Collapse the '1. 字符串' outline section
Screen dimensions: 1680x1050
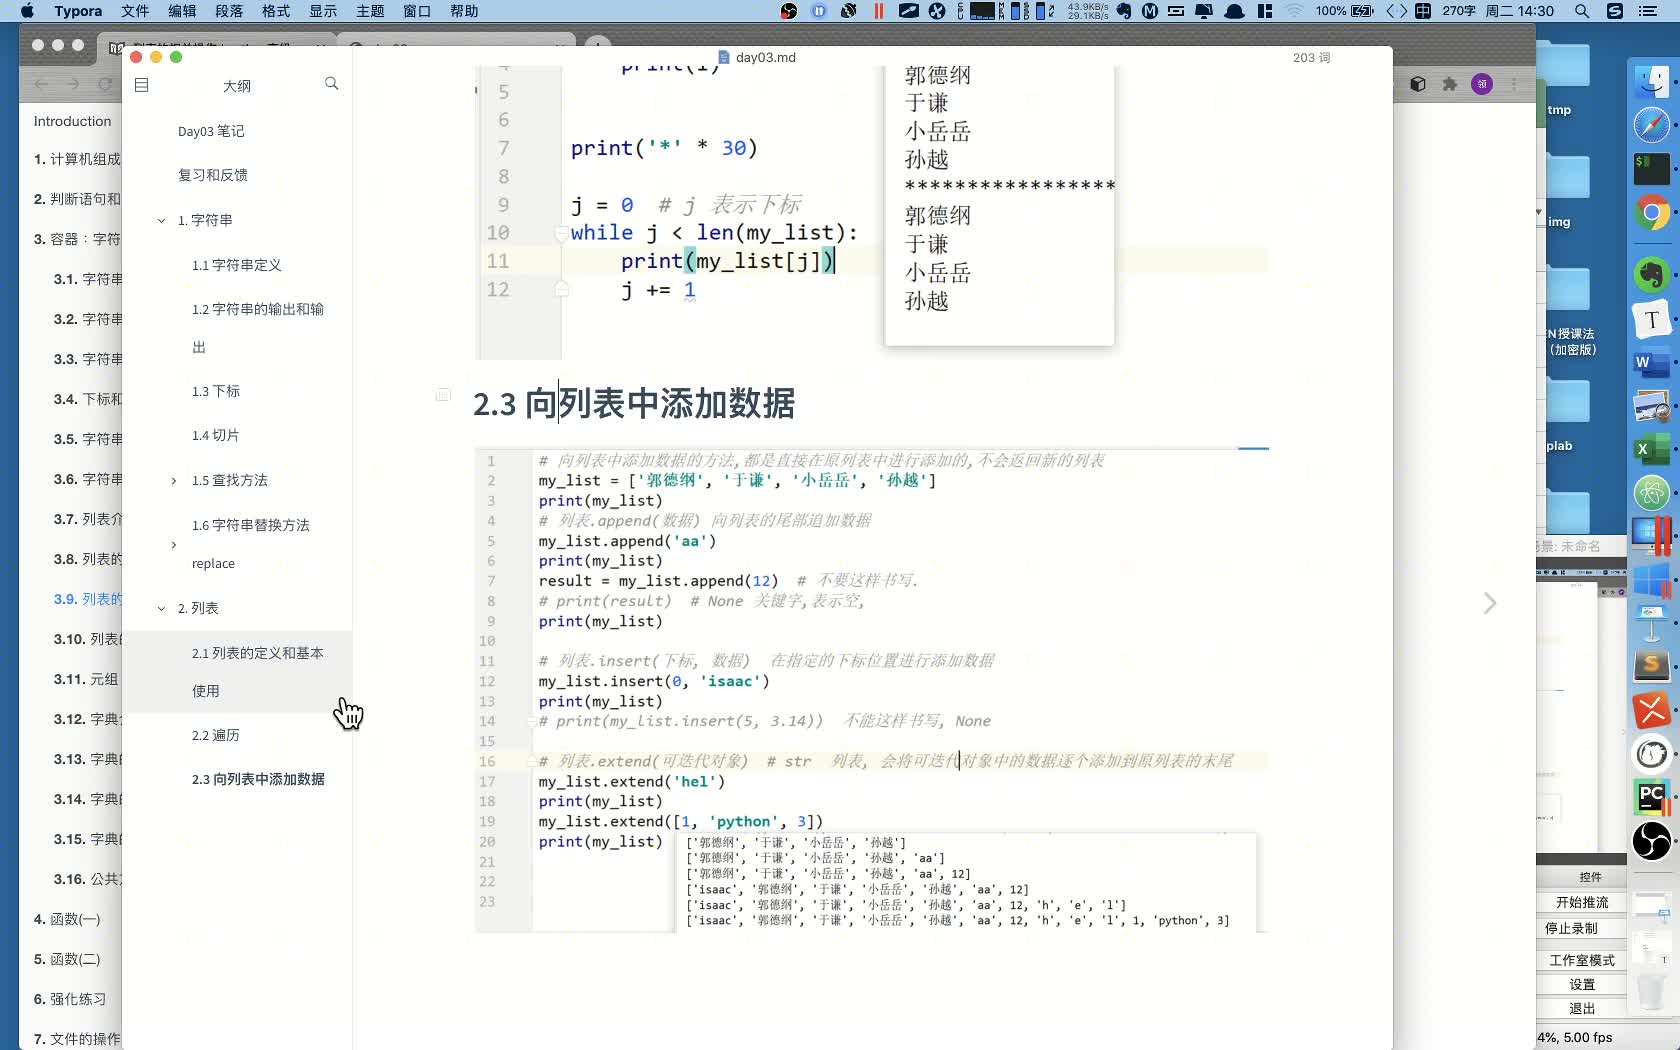point(161,220)
